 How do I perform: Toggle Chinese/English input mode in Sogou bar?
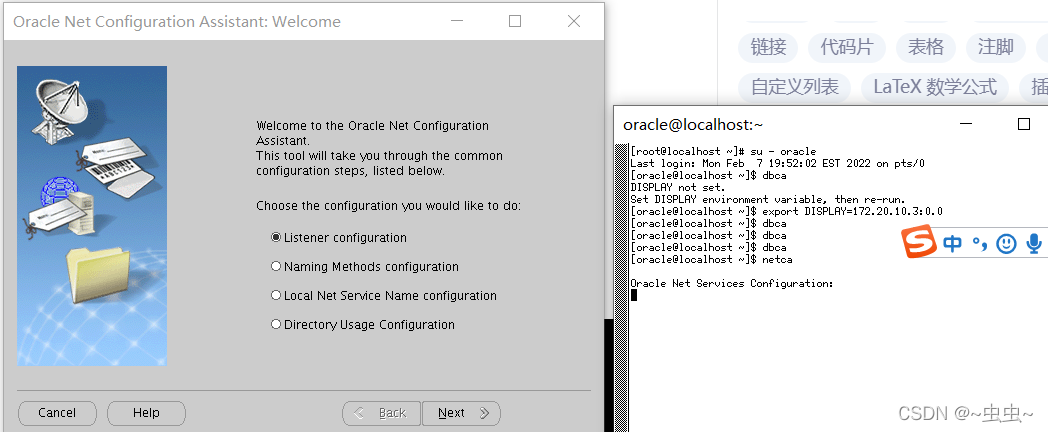(953, 243)
